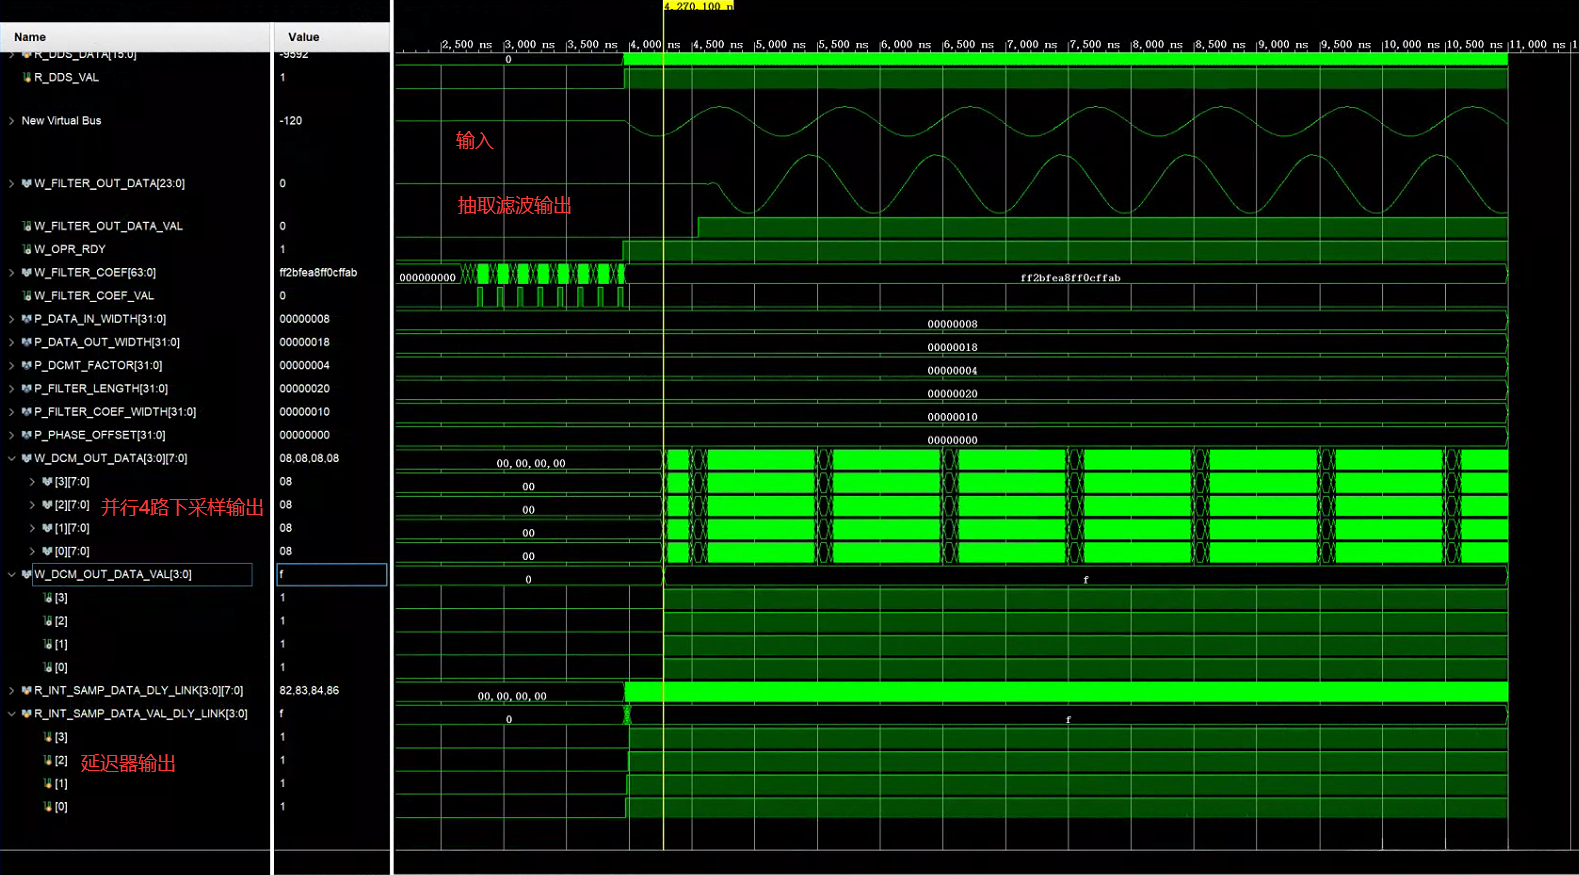1579x875 pixels.
Task: Select the P_DATA_OUT_WIDTH[31:0] signal name
Action: click(107, 343)
